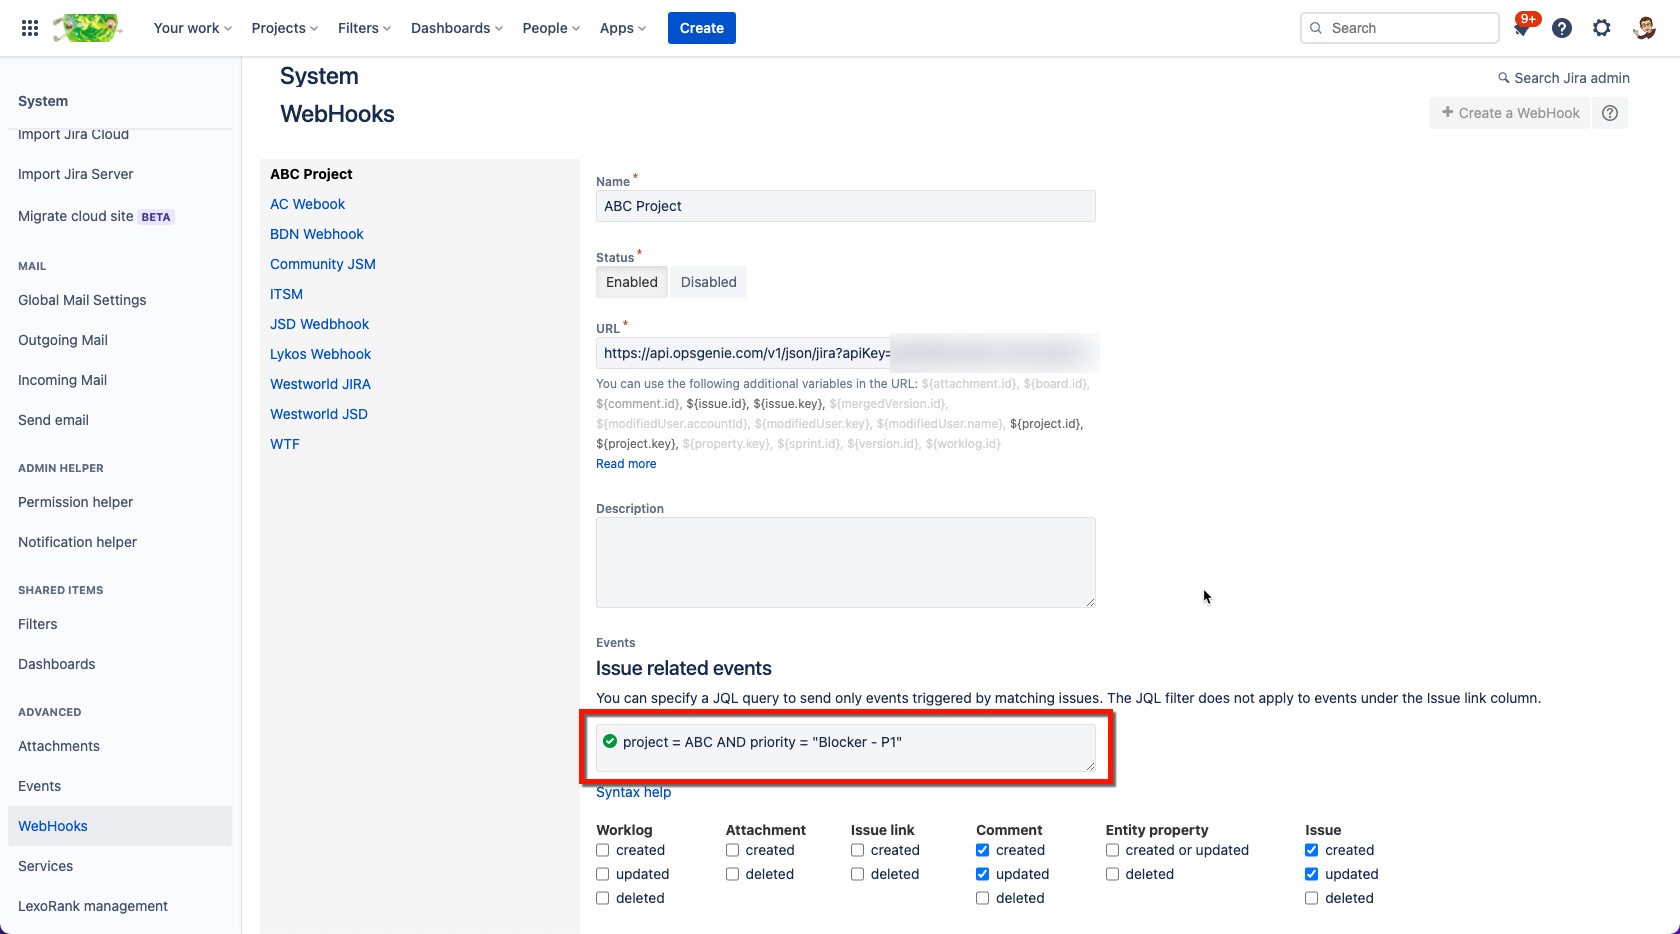Open the help question mark menu

1562,28
